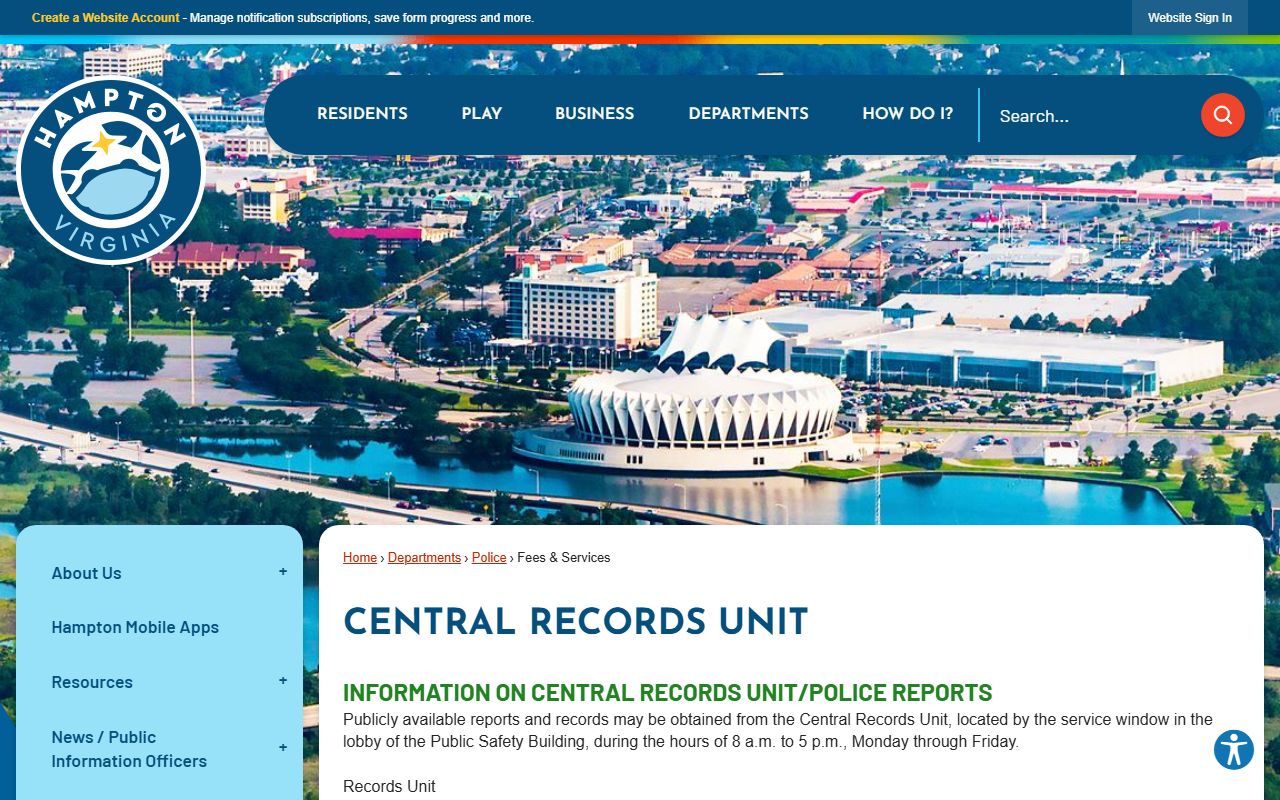Click the Website Sign In button
Image resolution: width=1280 pixels, height=800 pixels.
1190,18
